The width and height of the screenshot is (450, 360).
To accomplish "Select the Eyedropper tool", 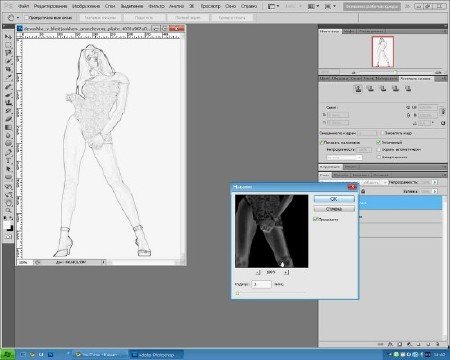I will coord(8,77).
